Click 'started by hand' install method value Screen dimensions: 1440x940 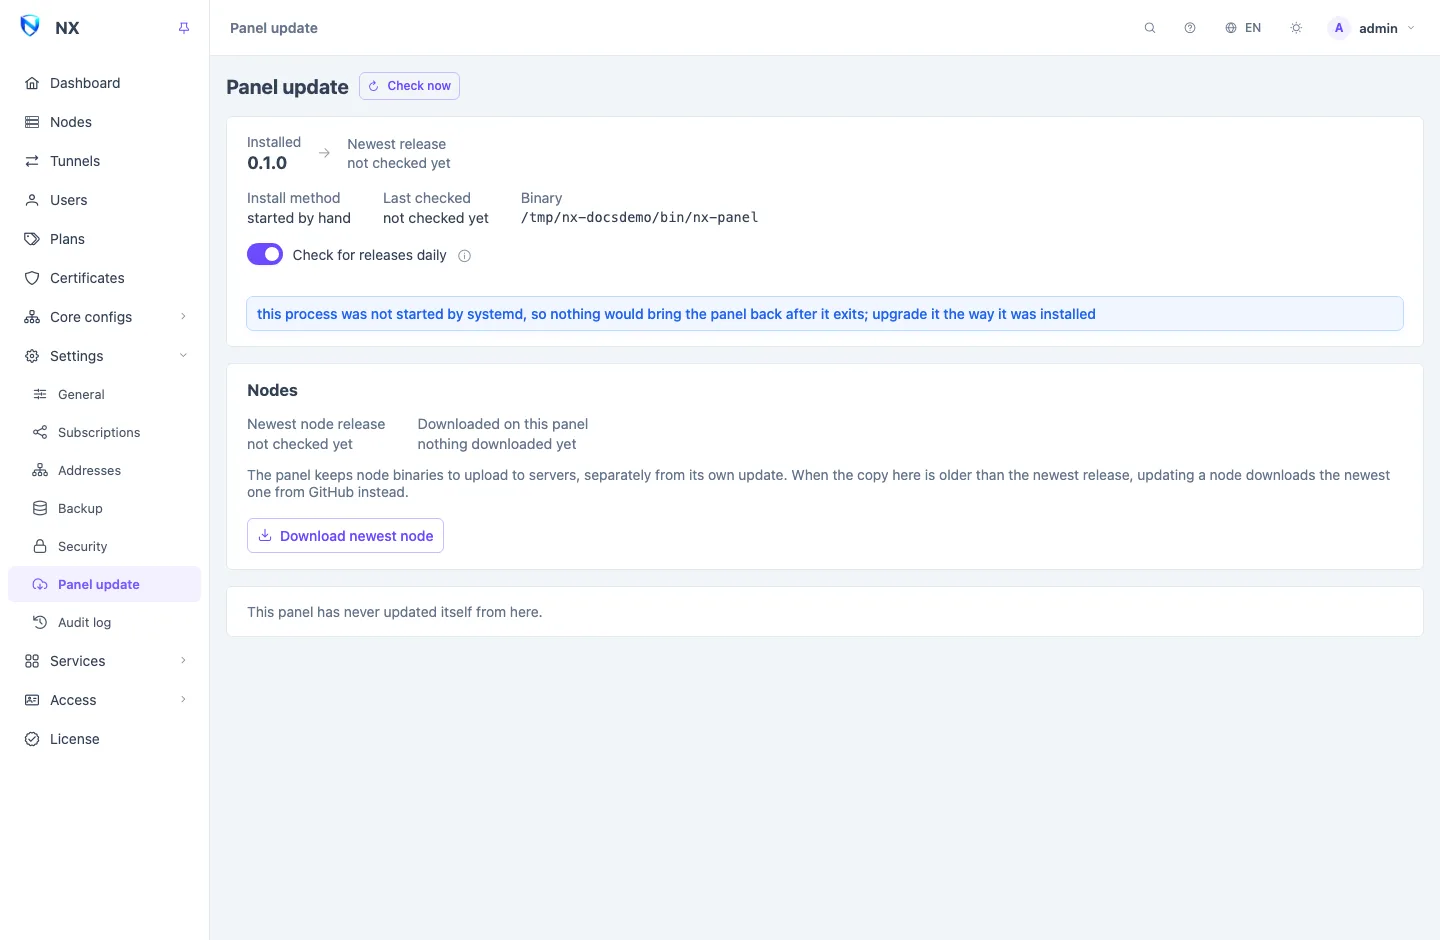coord(299,218)
